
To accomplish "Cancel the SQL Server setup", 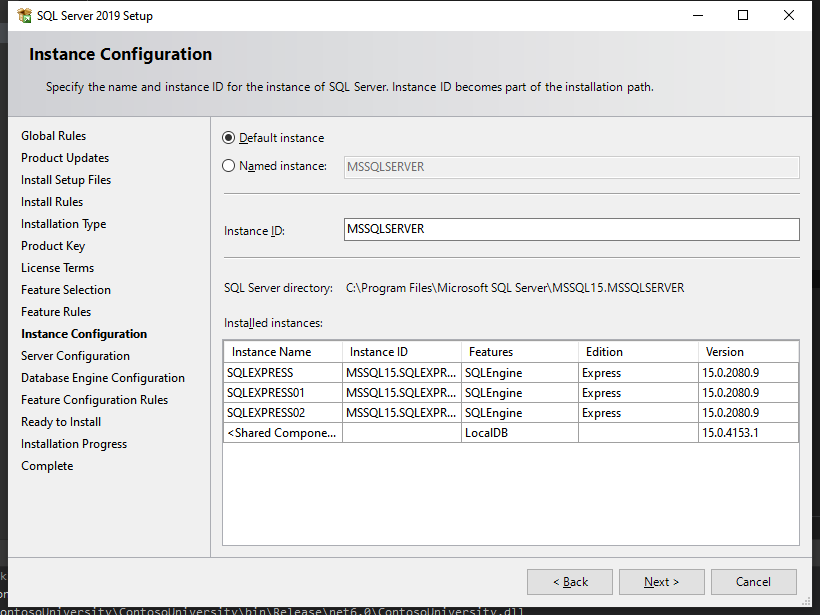I will click(x=753, y=582).
